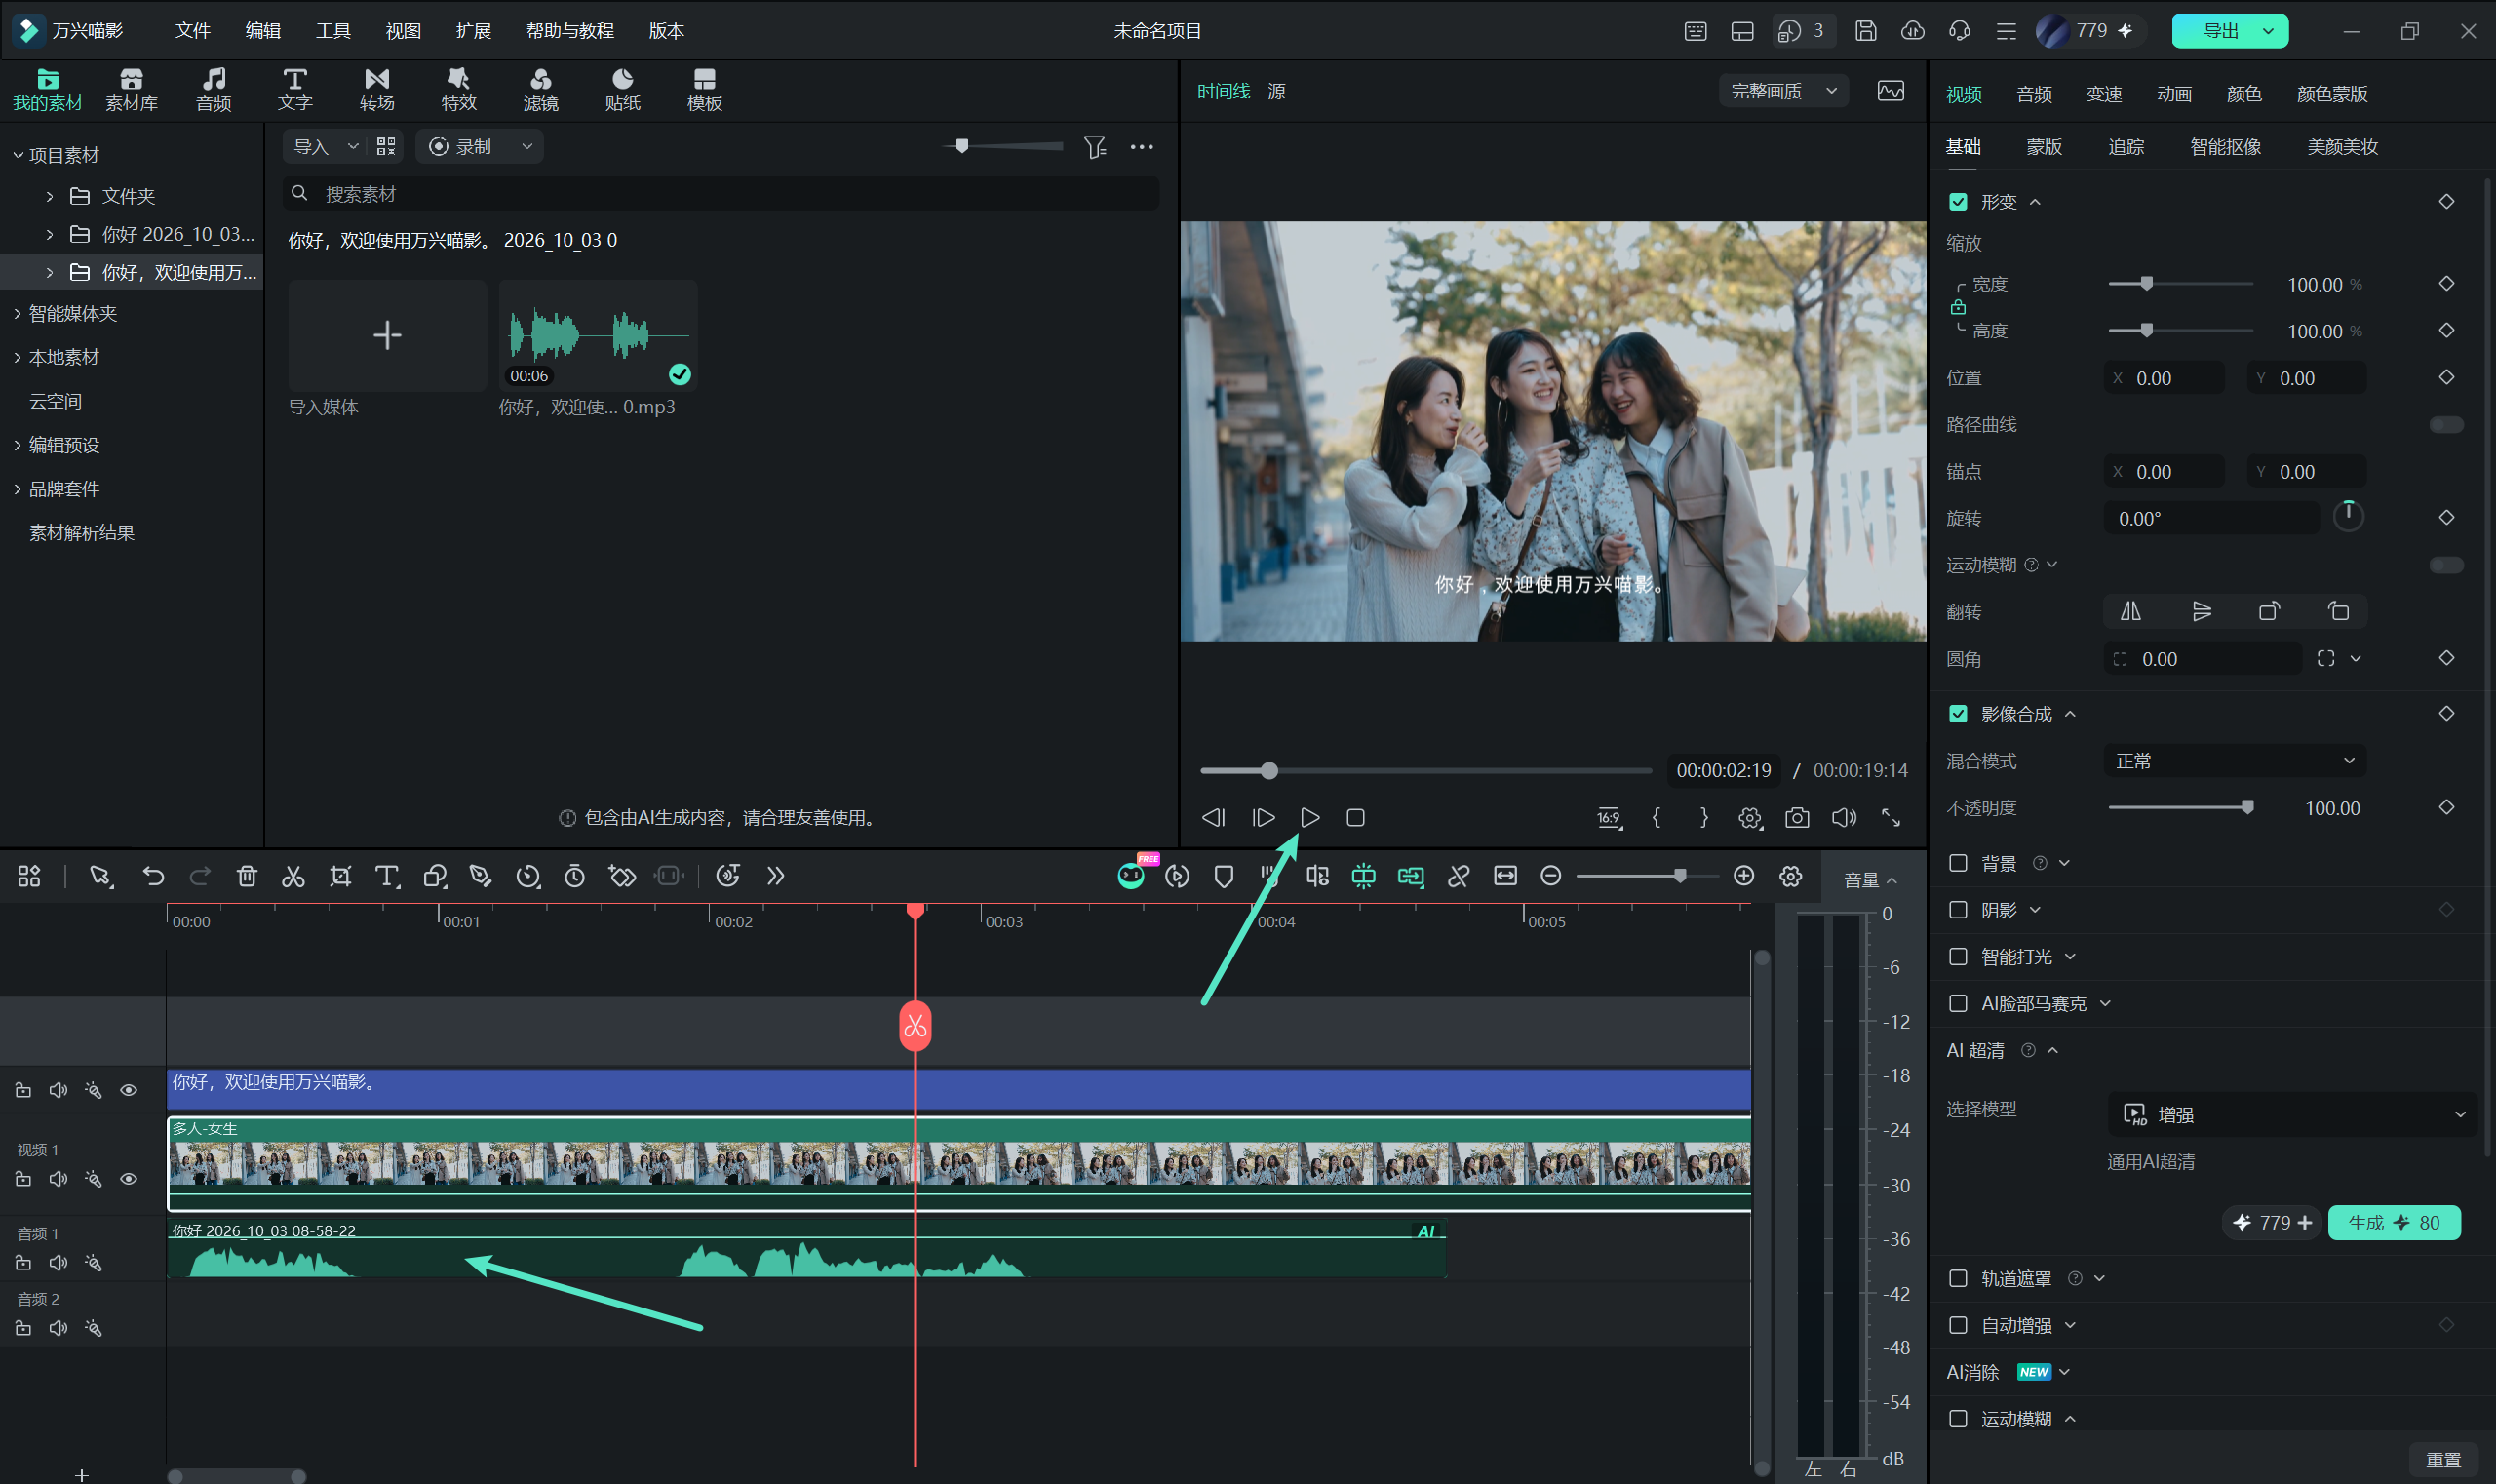Click horizontal flip icon in 翻转 row
2496x1484 pixels.
tap(2131, 611)
